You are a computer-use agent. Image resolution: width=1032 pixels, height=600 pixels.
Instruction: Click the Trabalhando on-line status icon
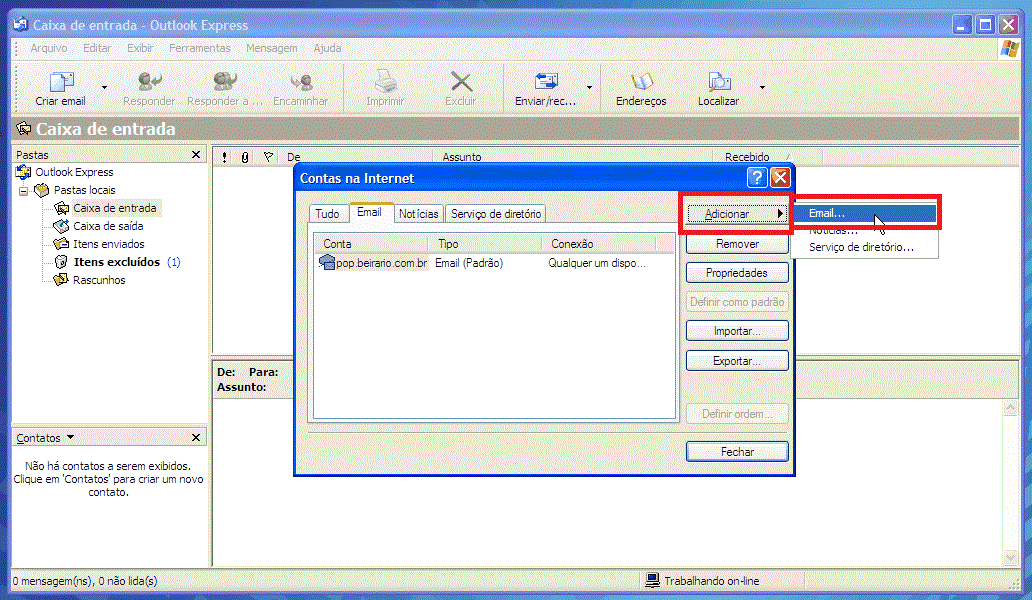(652, 580)
